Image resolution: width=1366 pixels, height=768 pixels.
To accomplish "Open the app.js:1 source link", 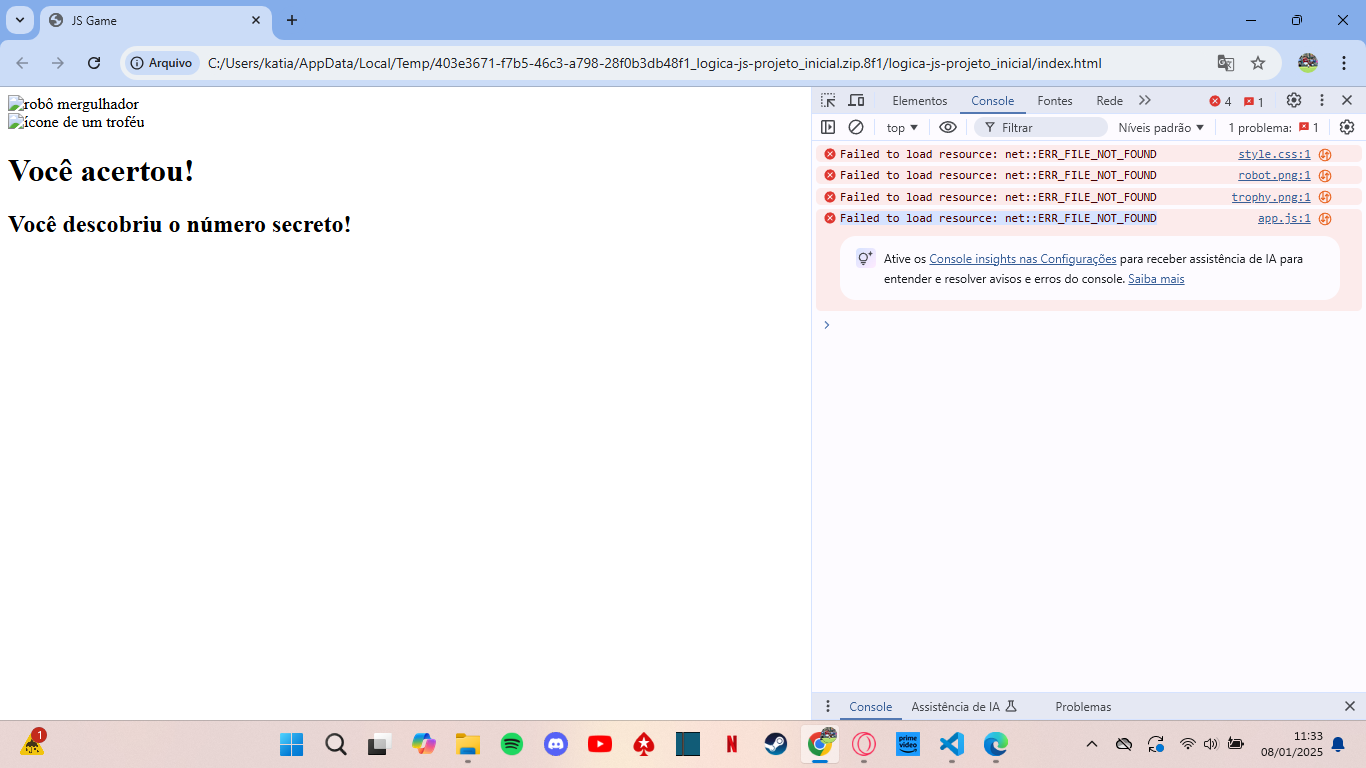I will [x=1284, y=218].
